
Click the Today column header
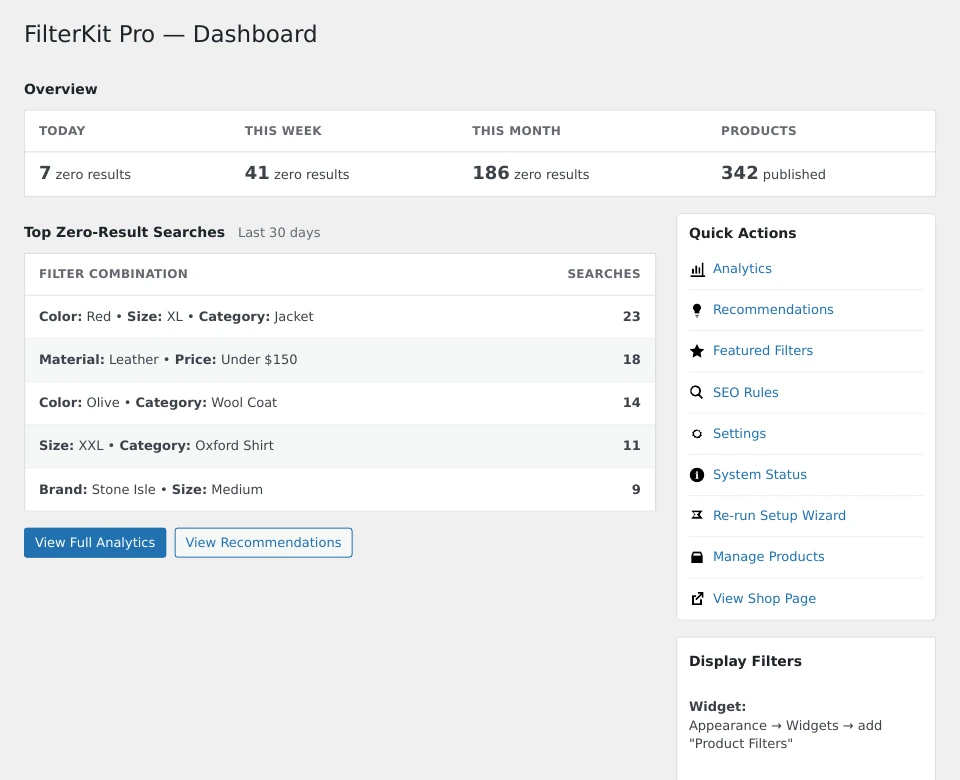click(x=62, y=130)
